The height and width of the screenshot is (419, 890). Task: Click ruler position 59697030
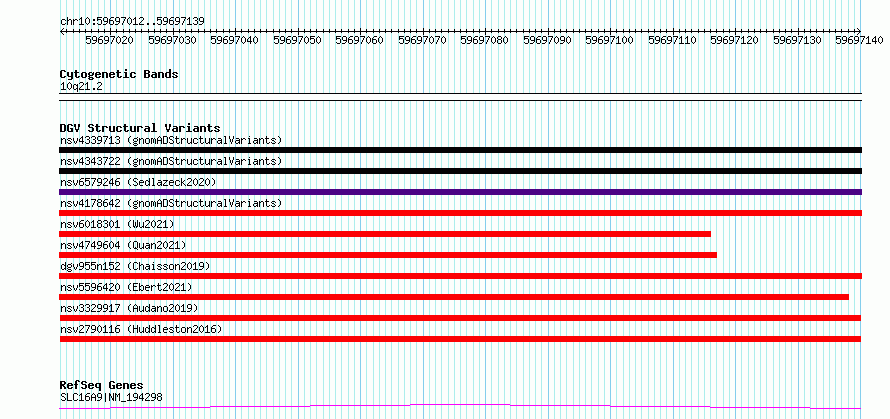(x=172, y=40)
